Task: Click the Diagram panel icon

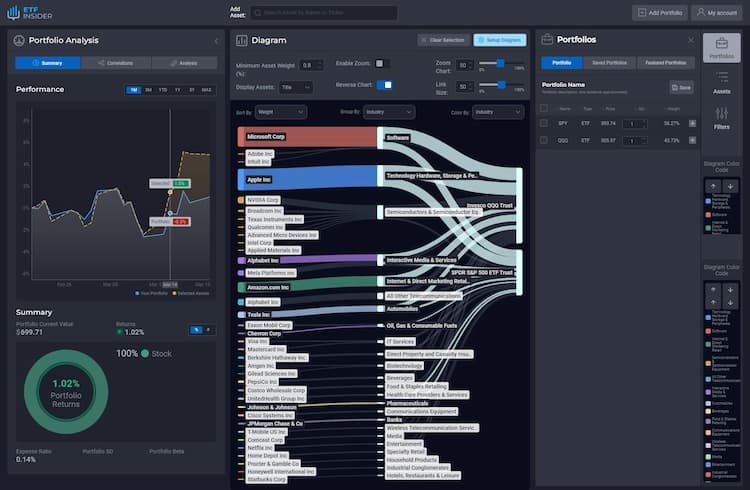Action: [x=242, y=41]
